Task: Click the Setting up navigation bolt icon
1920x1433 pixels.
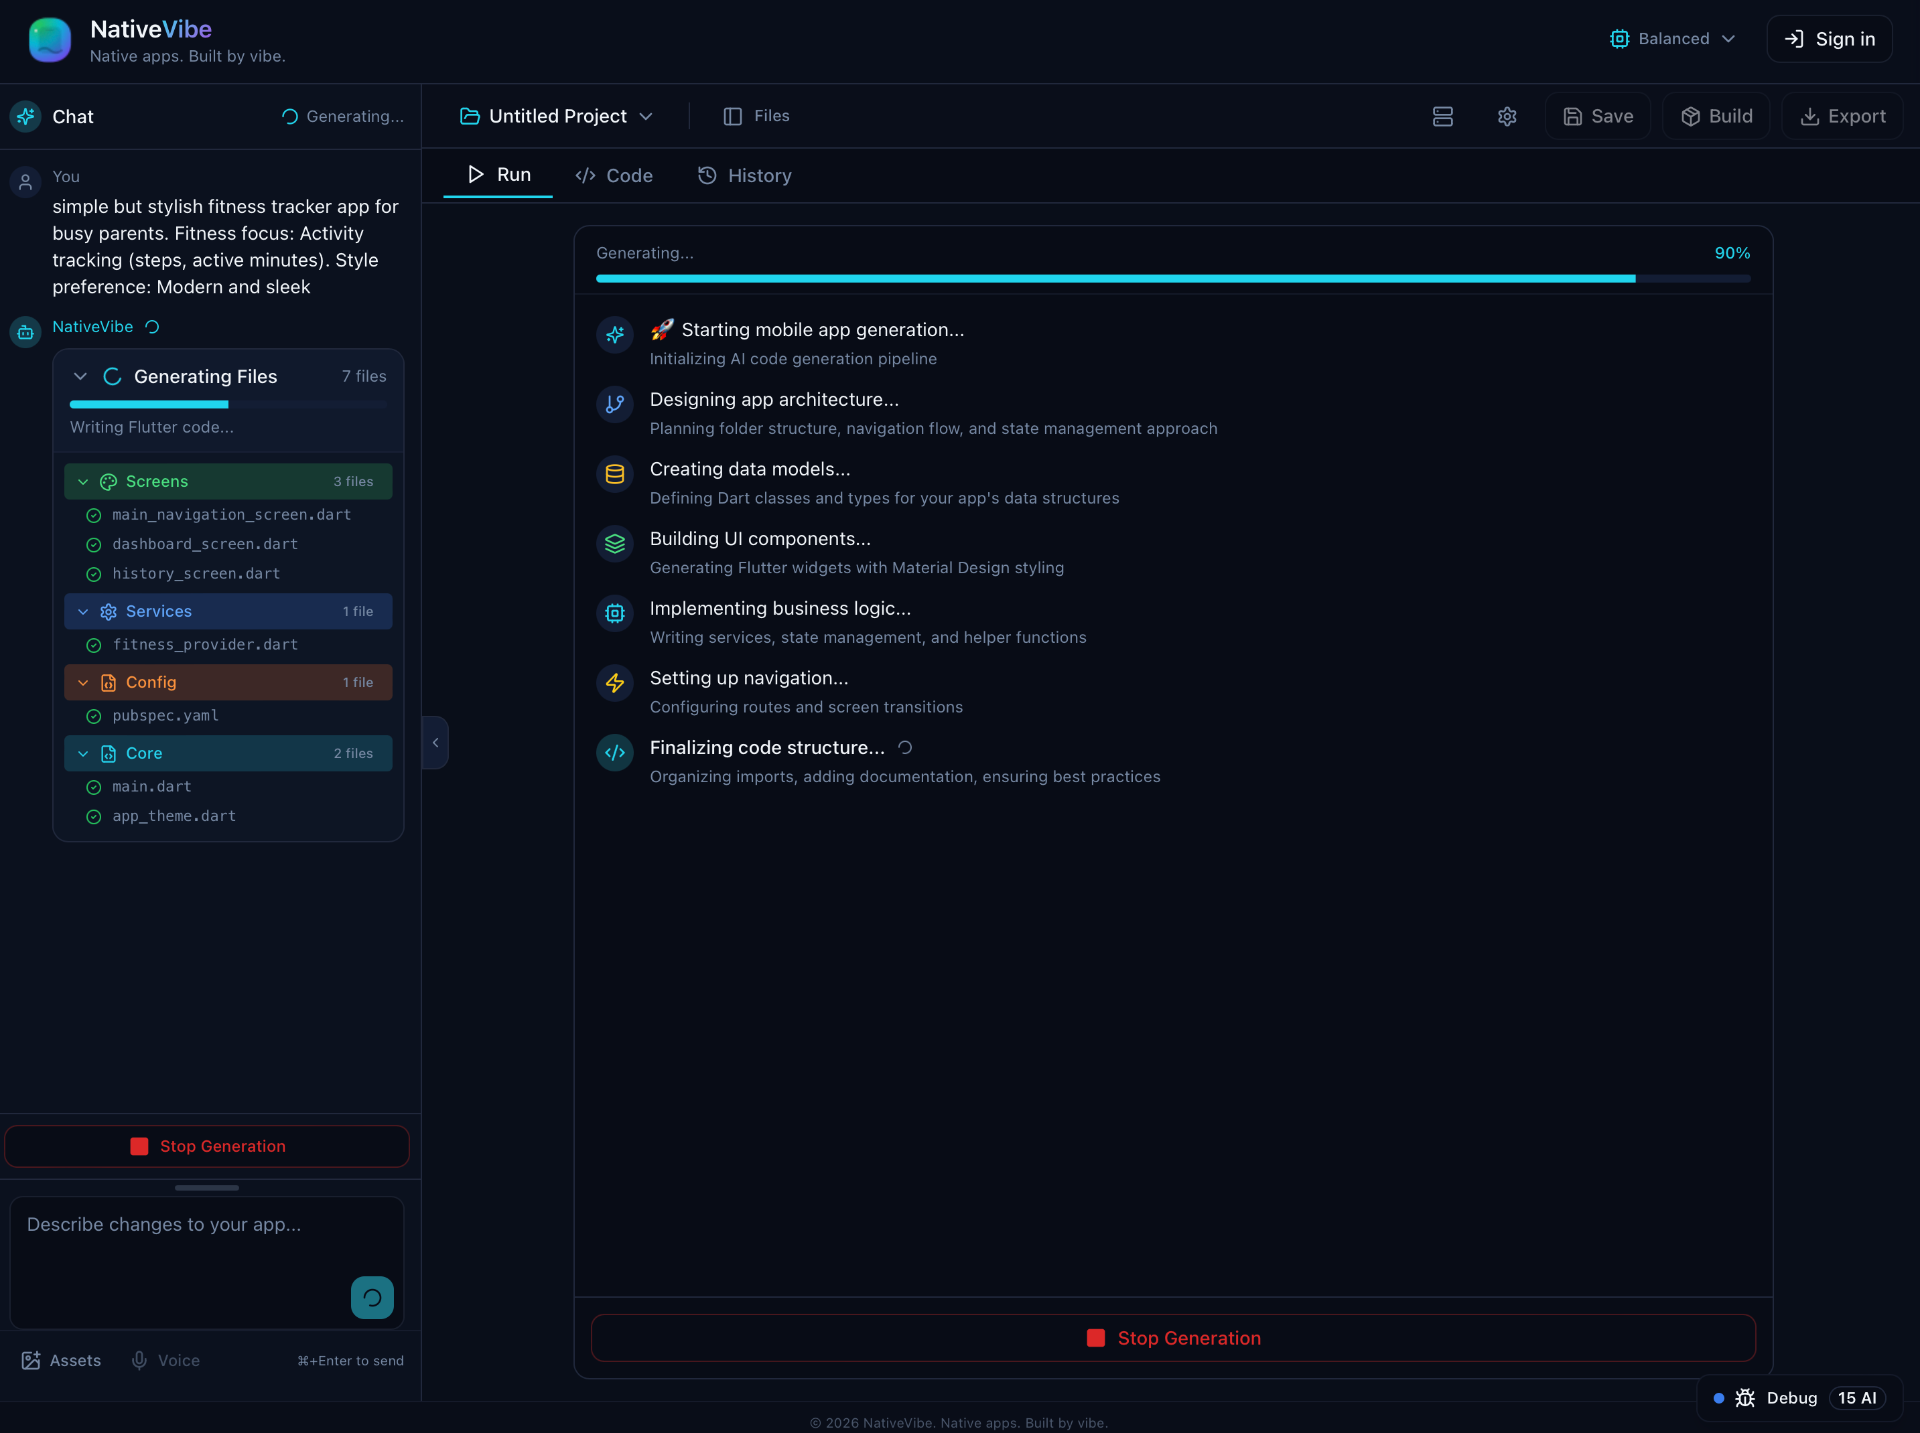Action: click(615, 683)
